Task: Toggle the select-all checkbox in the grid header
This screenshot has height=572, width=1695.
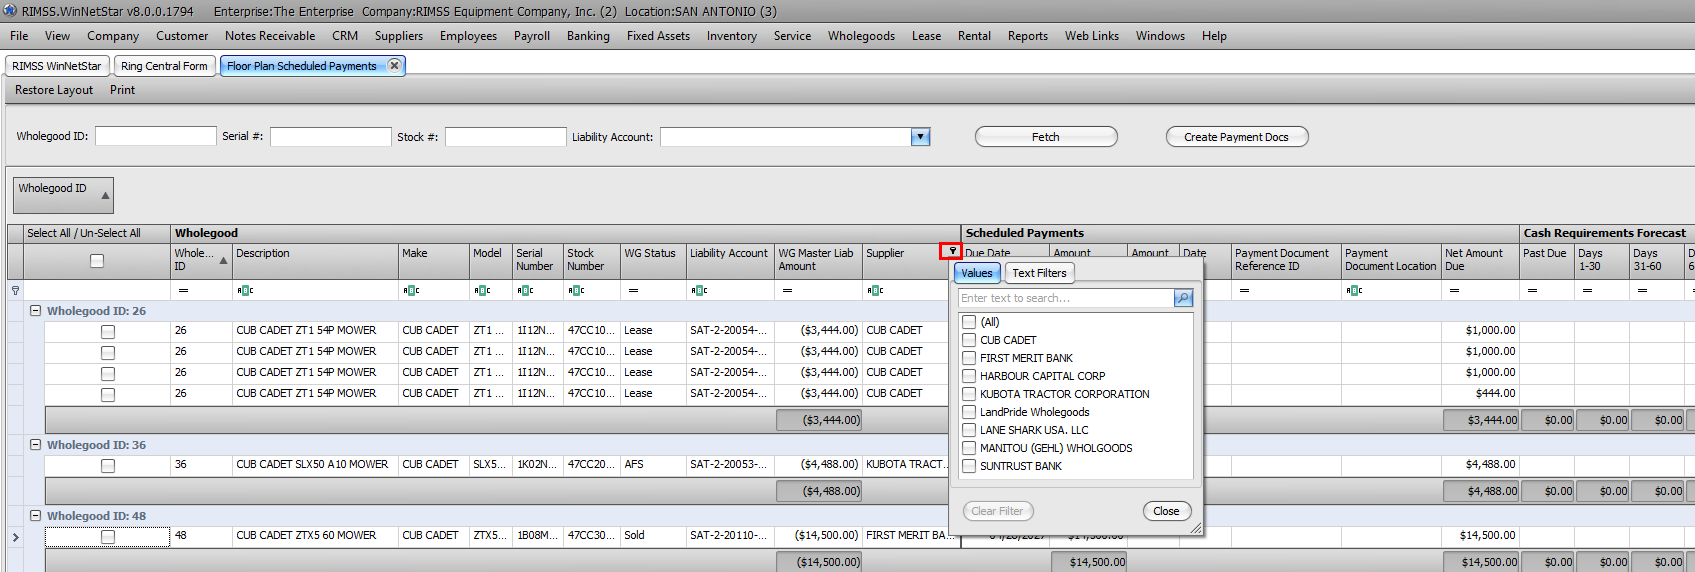Action: [97, 261]
